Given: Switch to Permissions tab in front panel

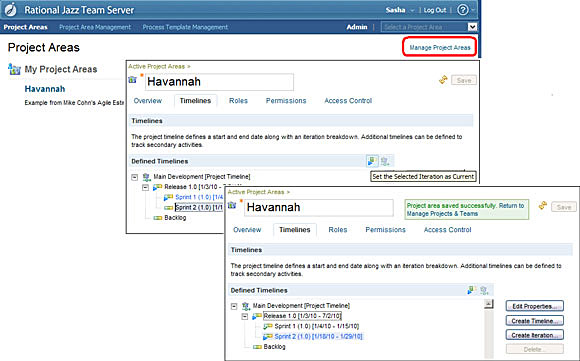Looking at the screenshot, I should pos(385,230).
